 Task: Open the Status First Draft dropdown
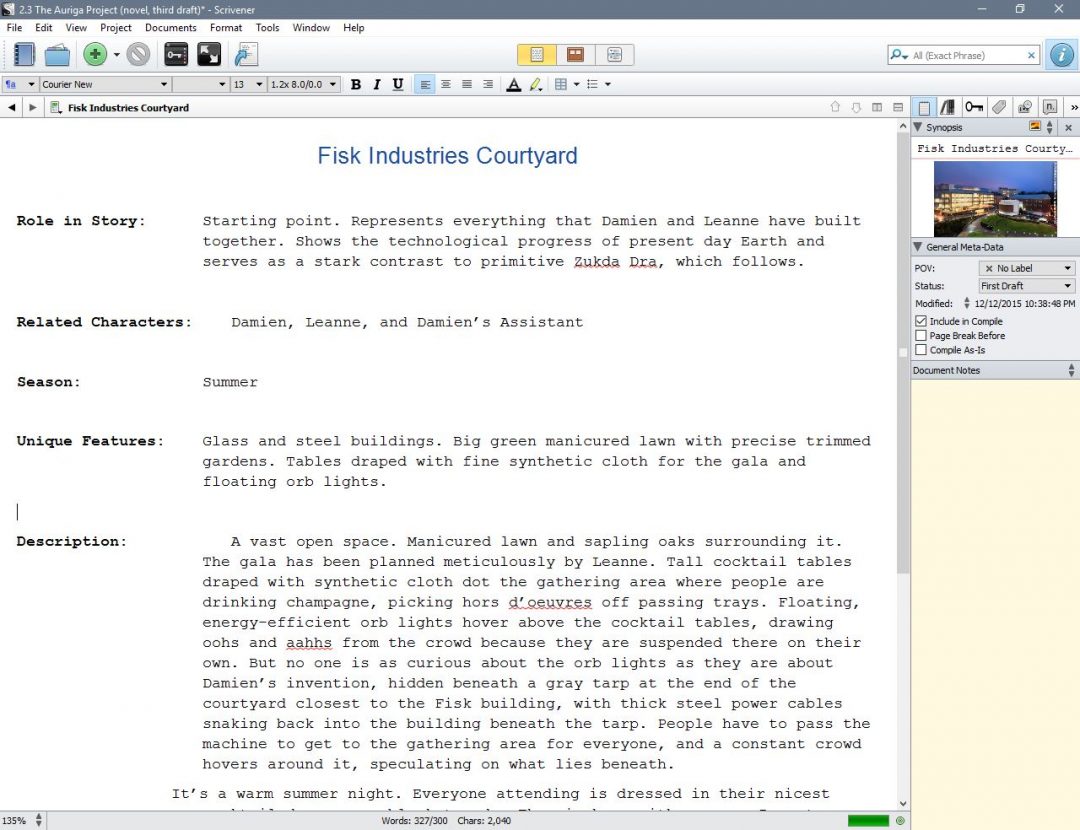coord(1026,286)
